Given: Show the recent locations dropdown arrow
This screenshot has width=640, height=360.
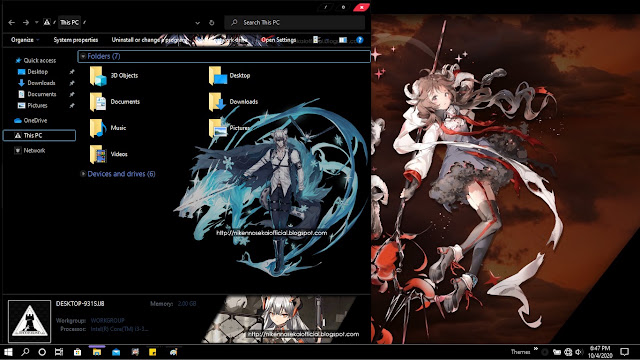Looking at the screenshot, I should click(x=36, y=22).
